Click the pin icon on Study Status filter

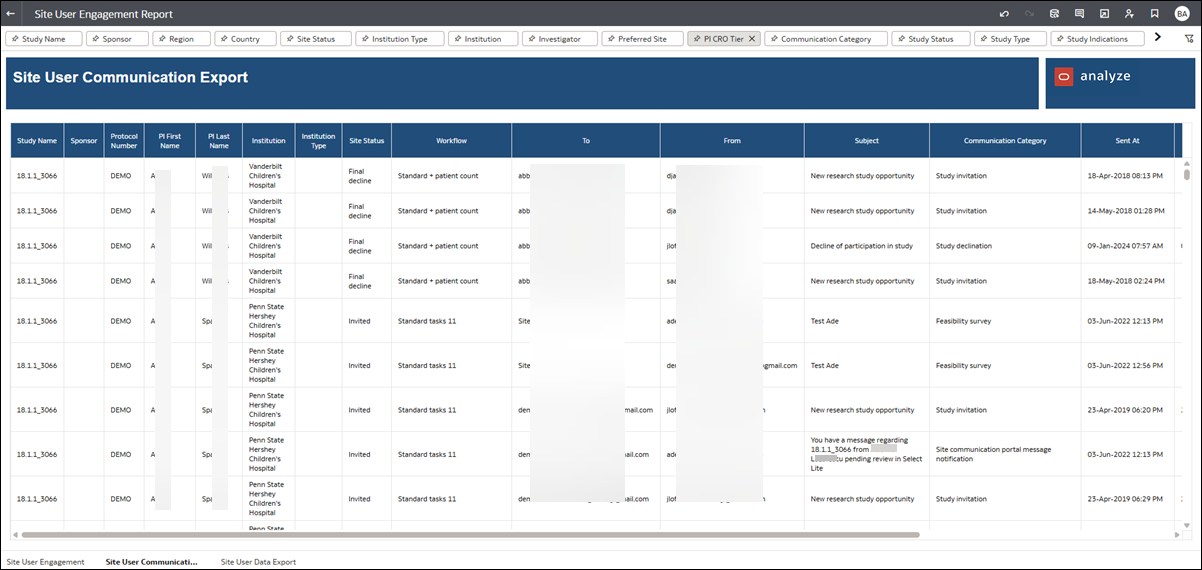pos(899,39)
